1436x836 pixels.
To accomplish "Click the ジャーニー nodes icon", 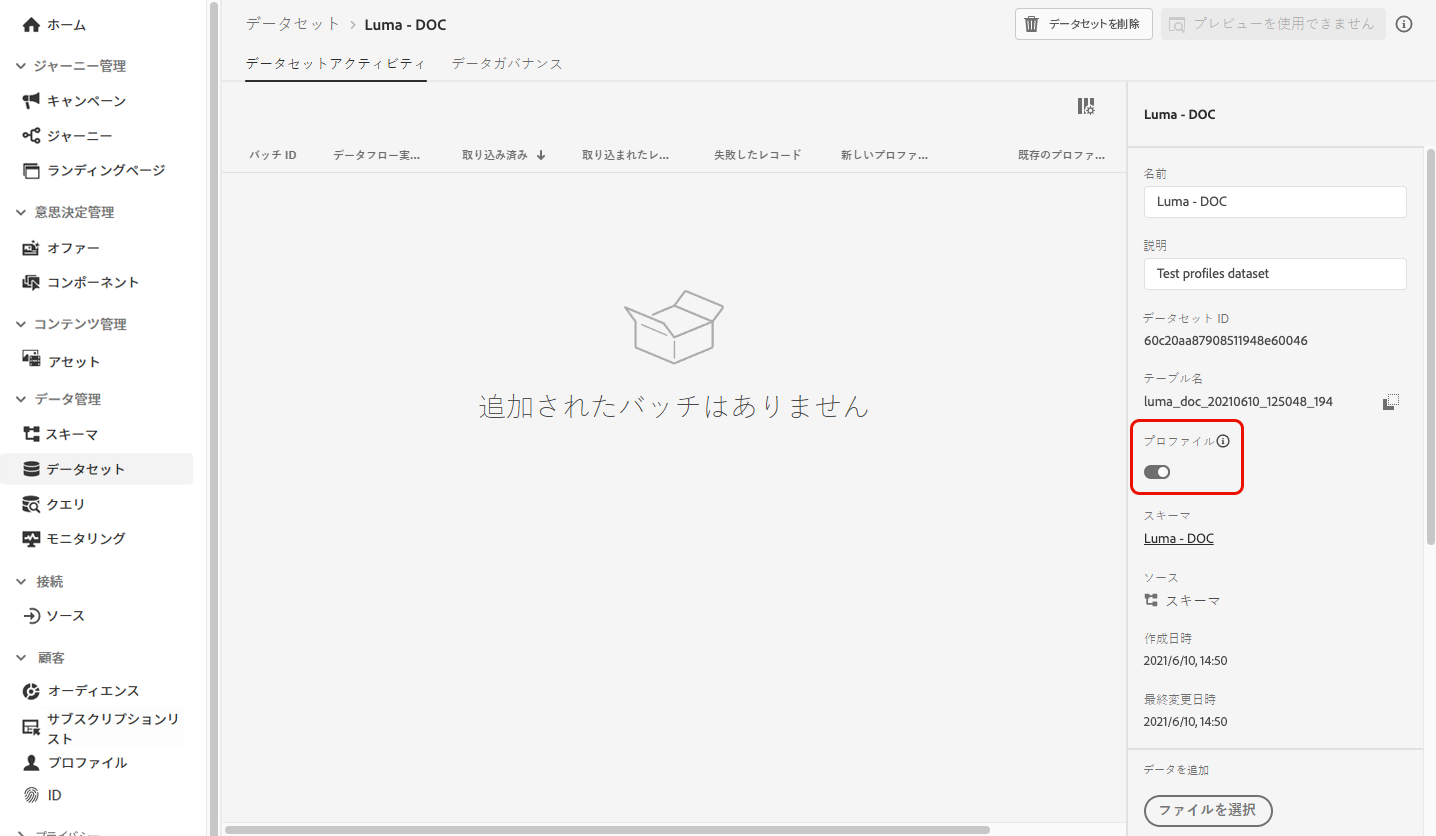I will (31, 136).
